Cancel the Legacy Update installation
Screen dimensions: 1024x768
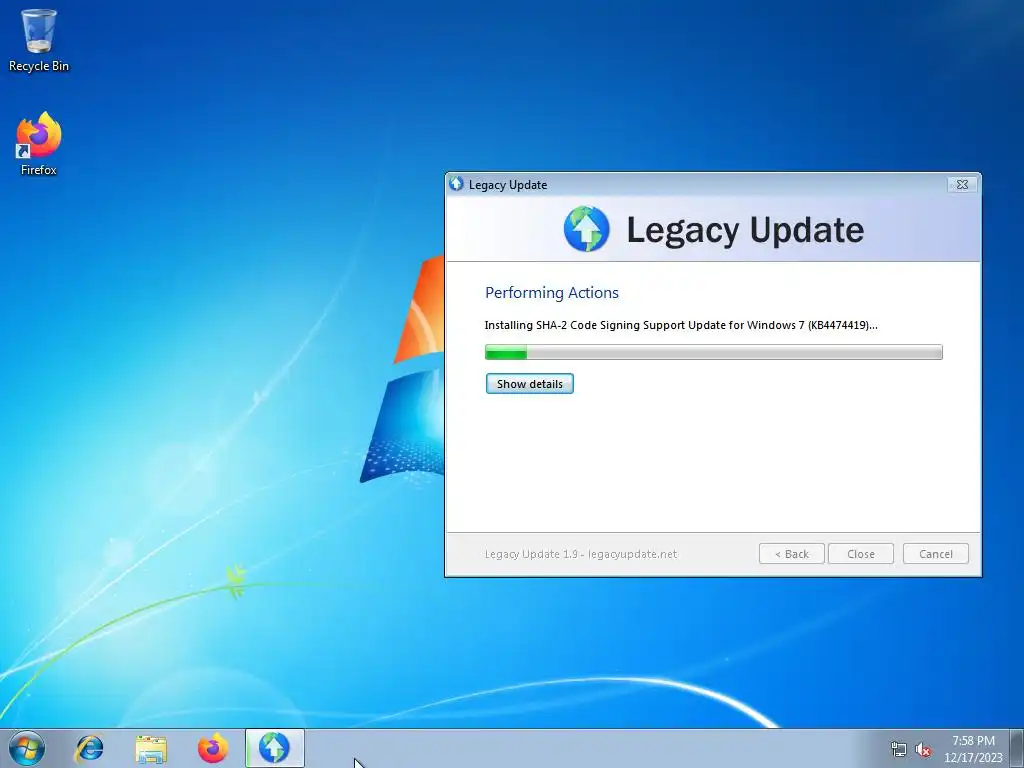point(936,554)
